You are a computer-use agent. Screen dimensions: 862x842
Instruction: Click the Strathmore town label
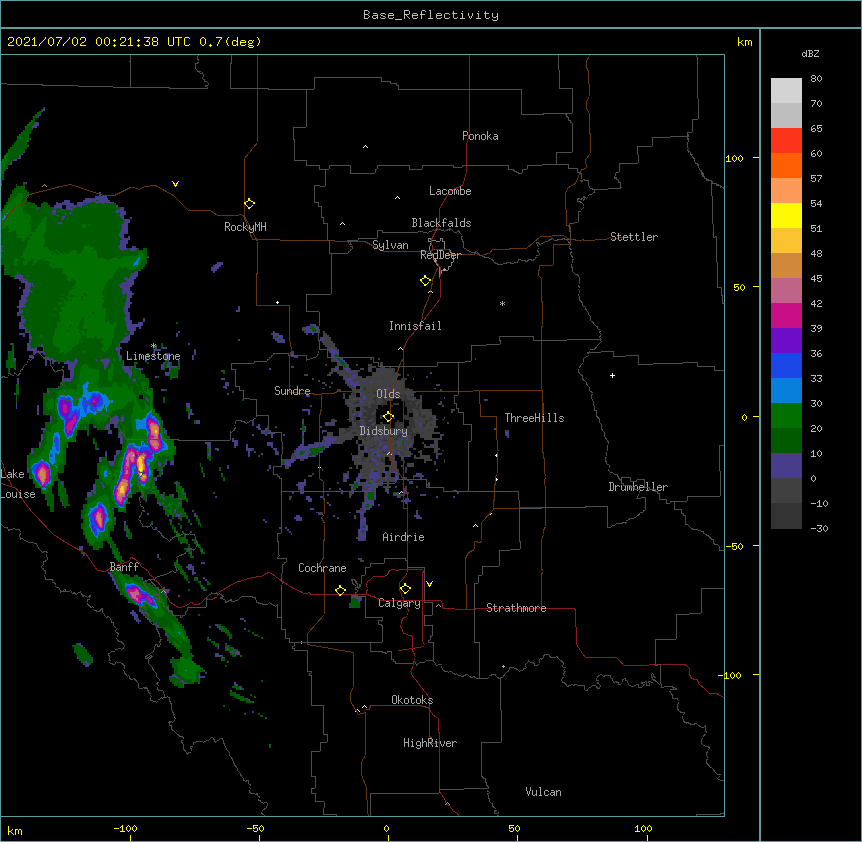[x=516, y=608]
